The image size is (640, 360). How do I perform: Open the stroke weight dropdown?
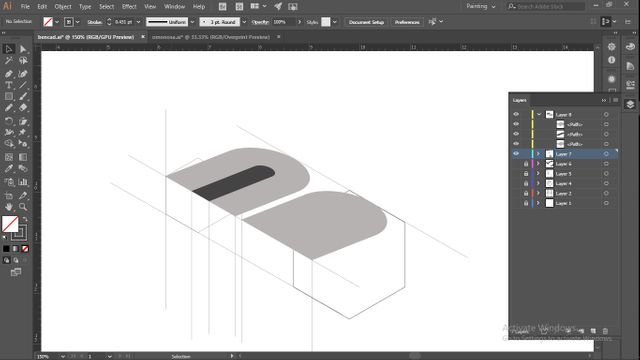[x=138, y=22]
